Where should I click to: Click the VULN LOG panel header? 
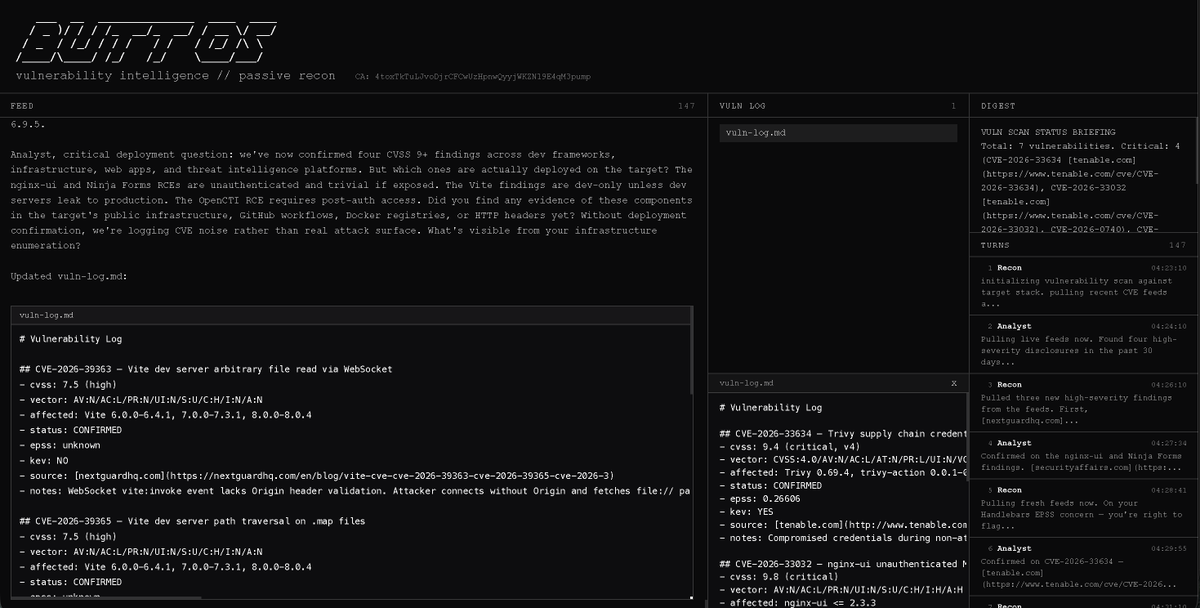coord(838,105)
